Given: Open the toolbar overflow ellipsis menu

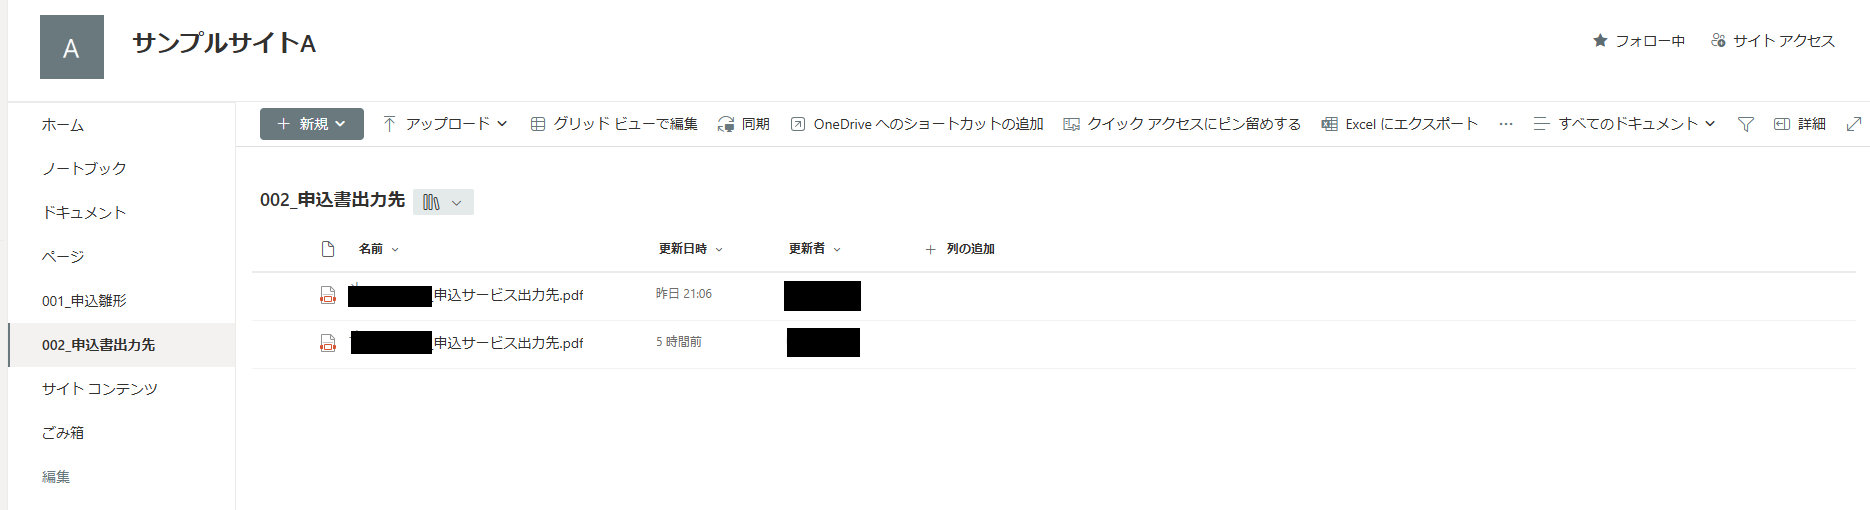Looking at the screenshot, I should (x=1506, y=124).
